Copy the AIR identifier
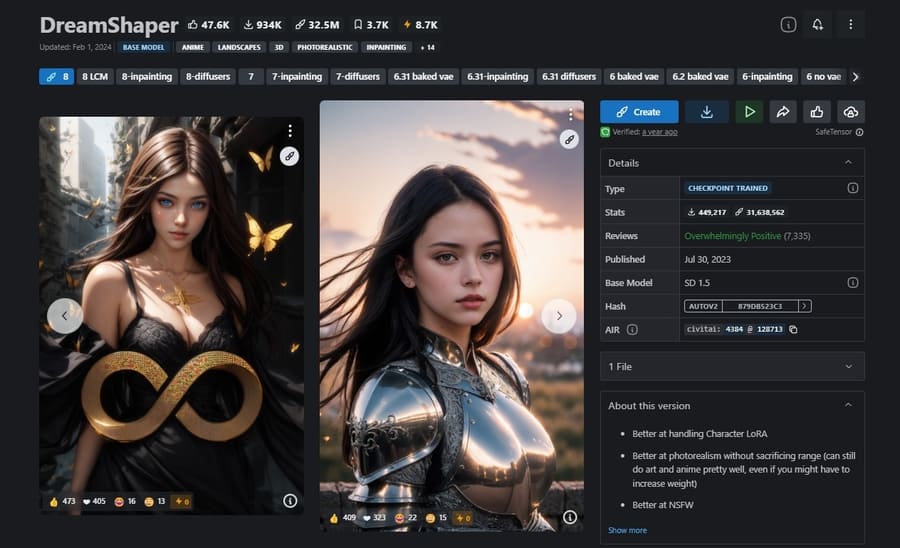This screenshot has height=548, width=900. pos(793,329)
